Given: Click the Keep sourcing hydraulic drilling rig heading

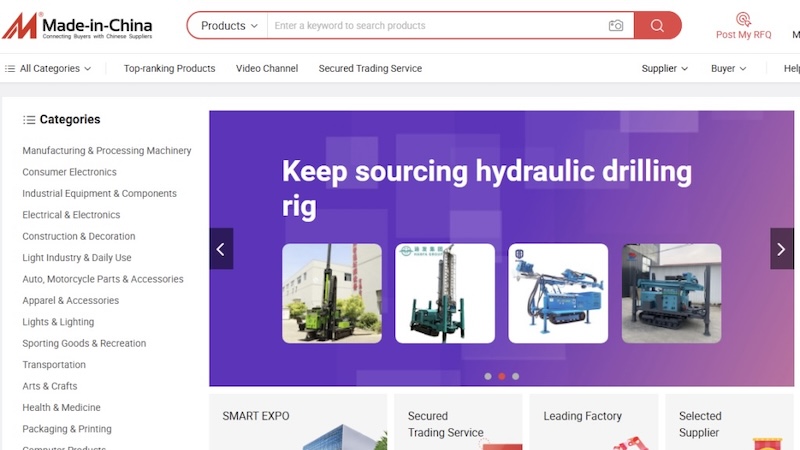Looking at the screenshot, I should pos(487,188).
